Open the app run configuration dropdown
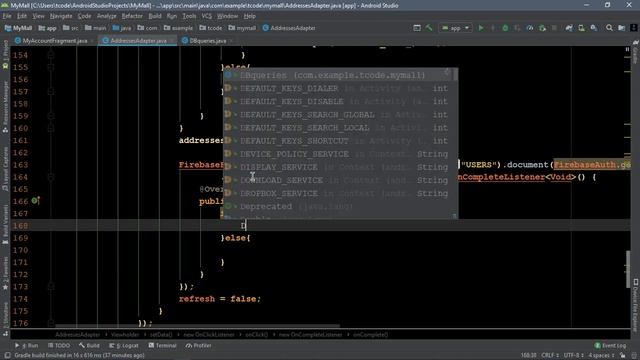This screenshot has height=360, width=640. click(x=456, y=28)
